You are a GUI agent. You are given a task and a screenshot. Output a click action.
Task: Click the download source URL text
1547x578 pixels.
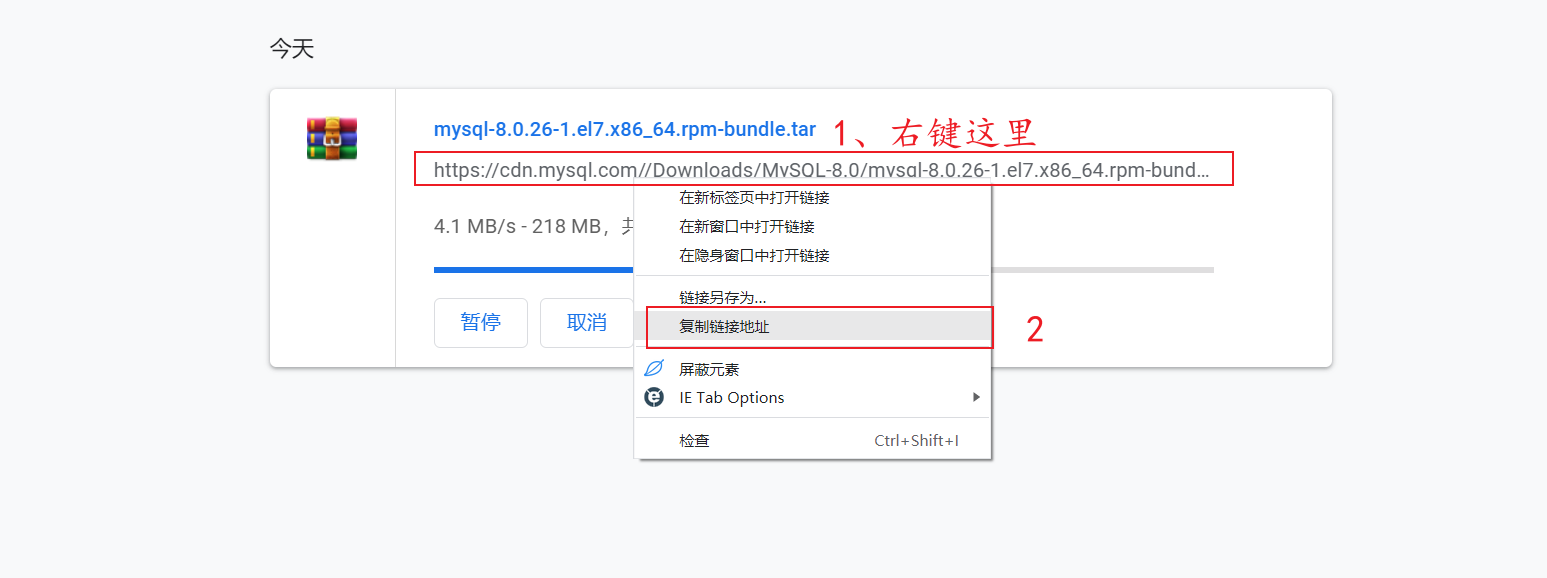(700, 168)
